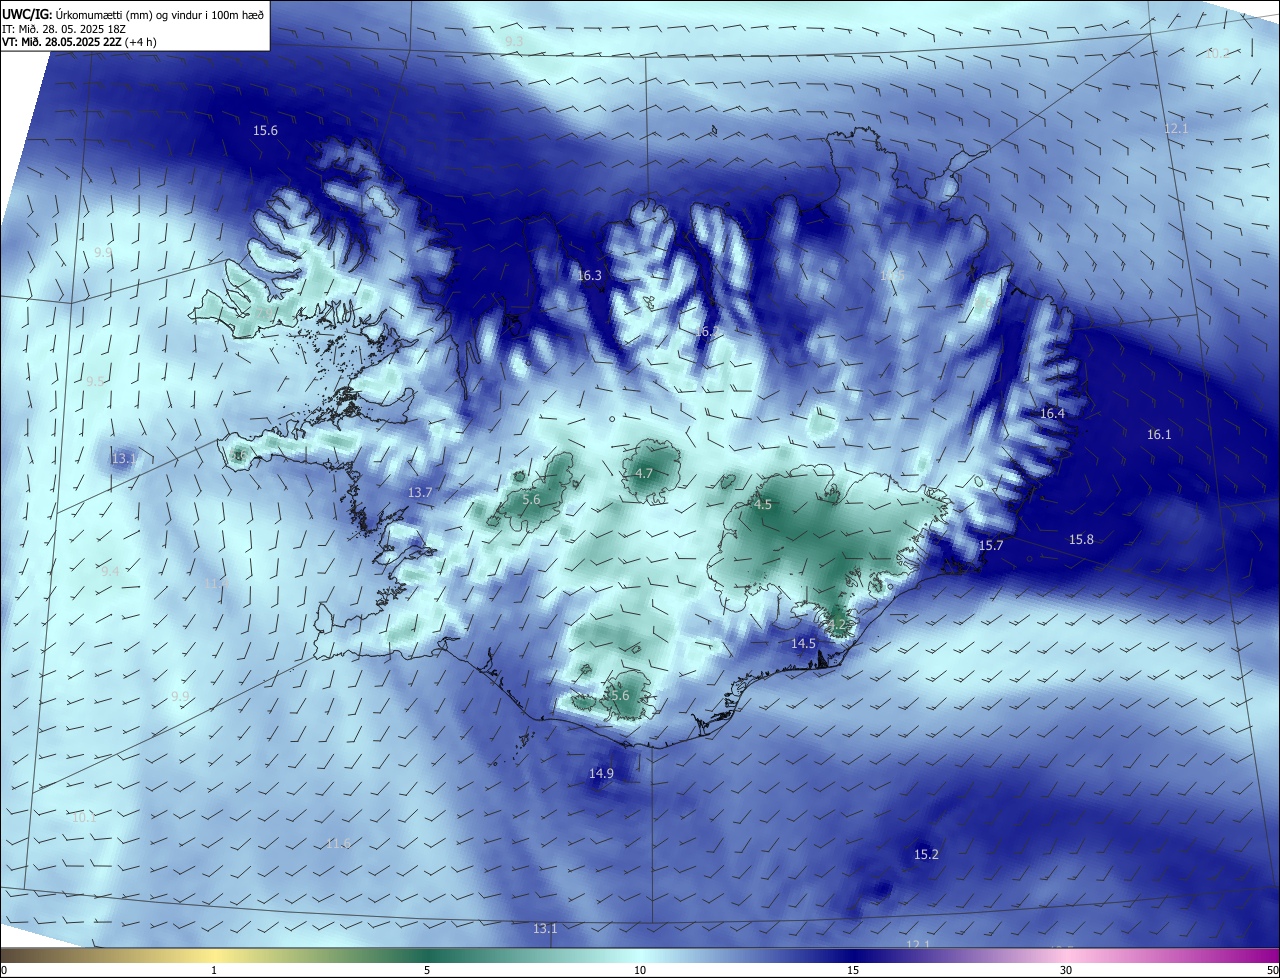Click the 11.6 value on the map

click(x=338, y=843)
